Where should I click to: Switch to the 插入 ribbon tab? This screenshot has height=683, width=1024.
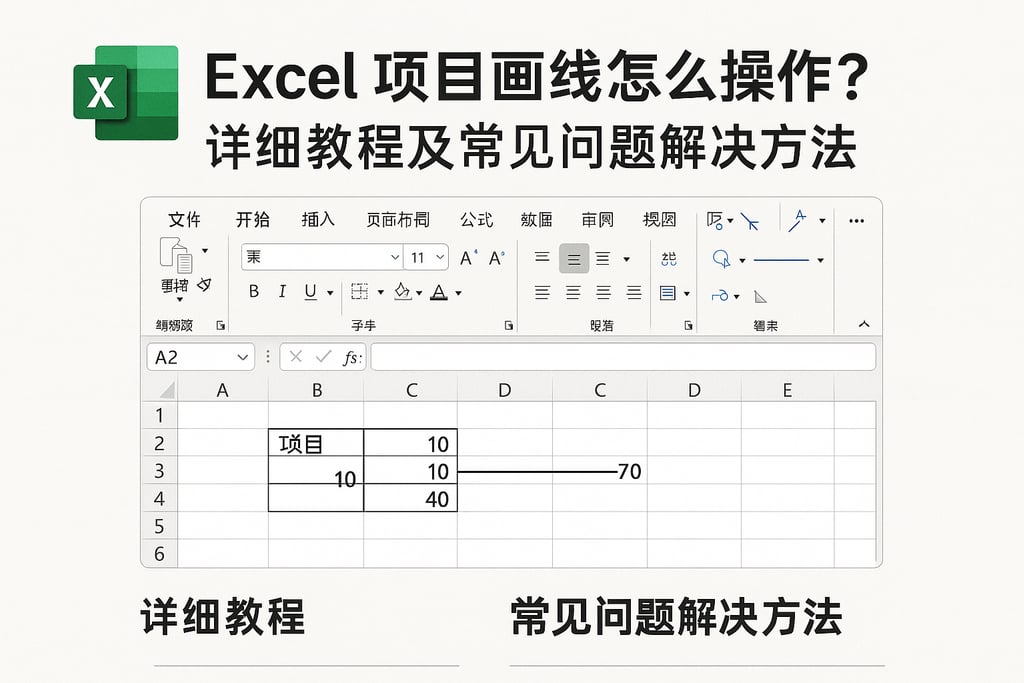(x=317, y=220)
